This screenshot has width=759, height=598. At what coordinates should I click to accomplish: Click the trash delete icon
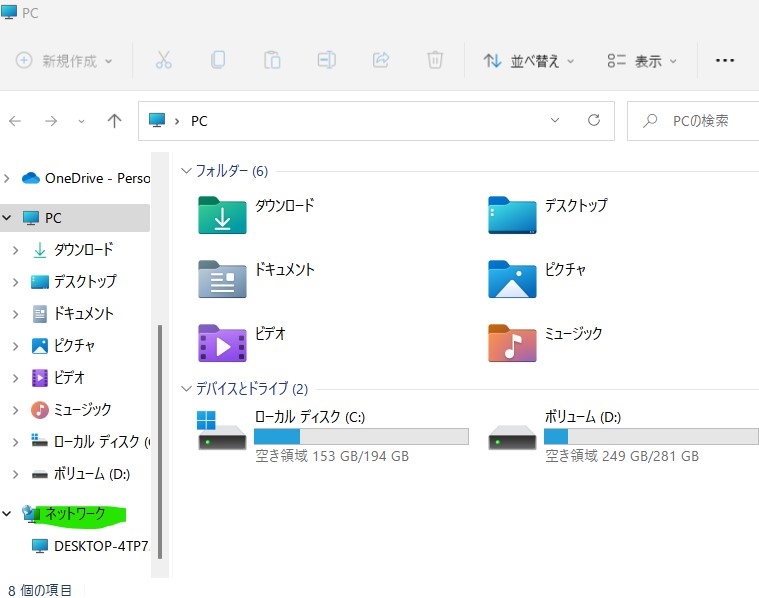pos(435,60)
